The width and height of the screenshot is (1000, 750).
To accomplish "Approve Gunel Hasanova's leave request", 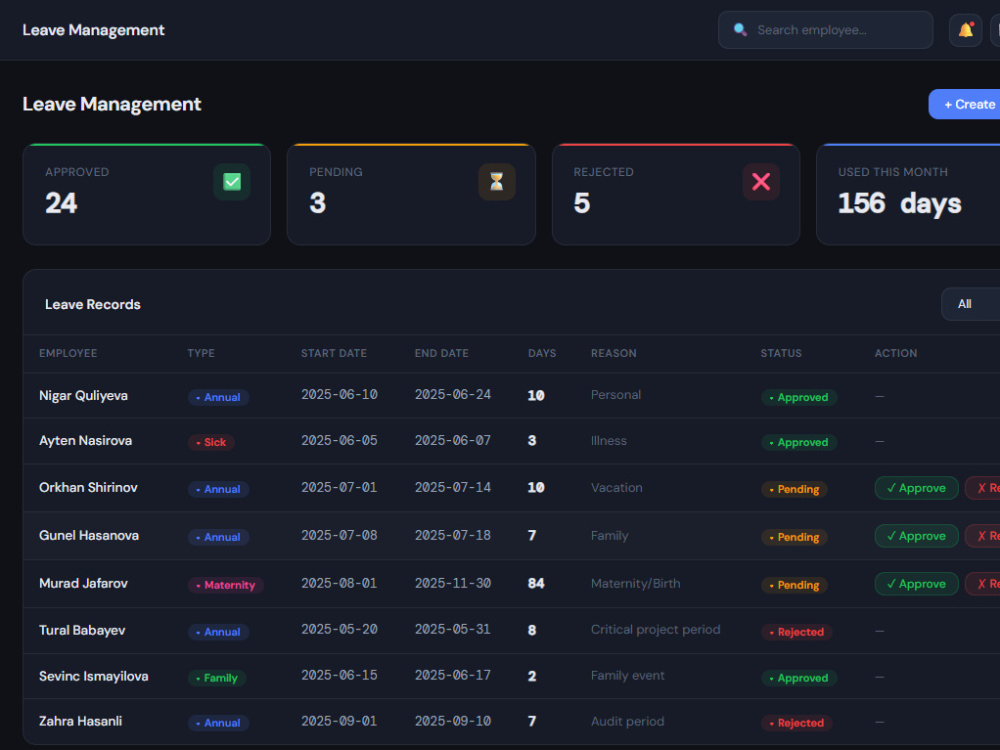I will pos(916,536).
